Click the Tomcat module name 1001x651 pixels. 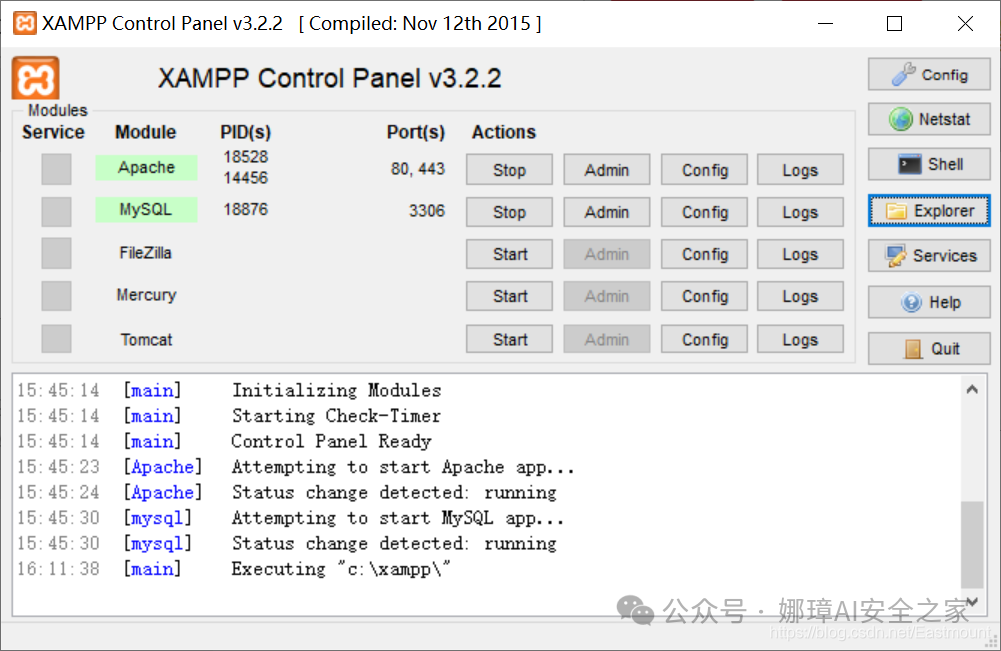click(x=146, y=340)
